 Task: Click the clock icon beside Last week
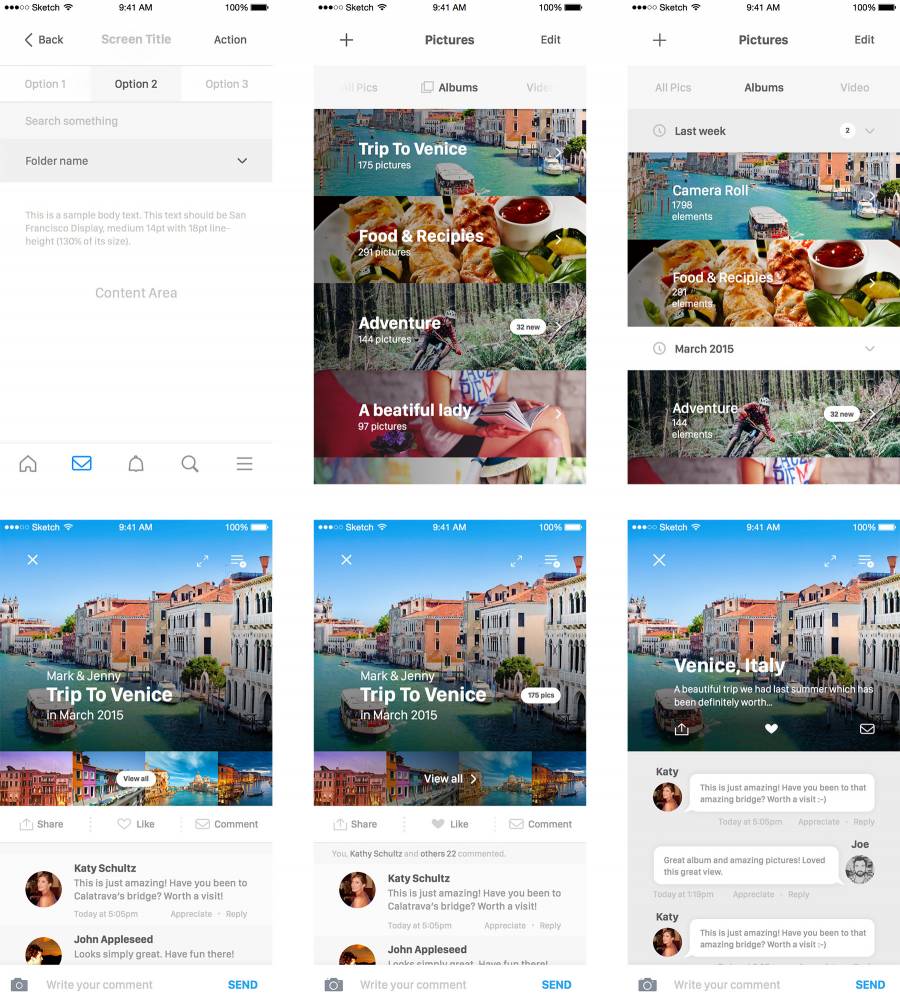click(x=659, y=131)
